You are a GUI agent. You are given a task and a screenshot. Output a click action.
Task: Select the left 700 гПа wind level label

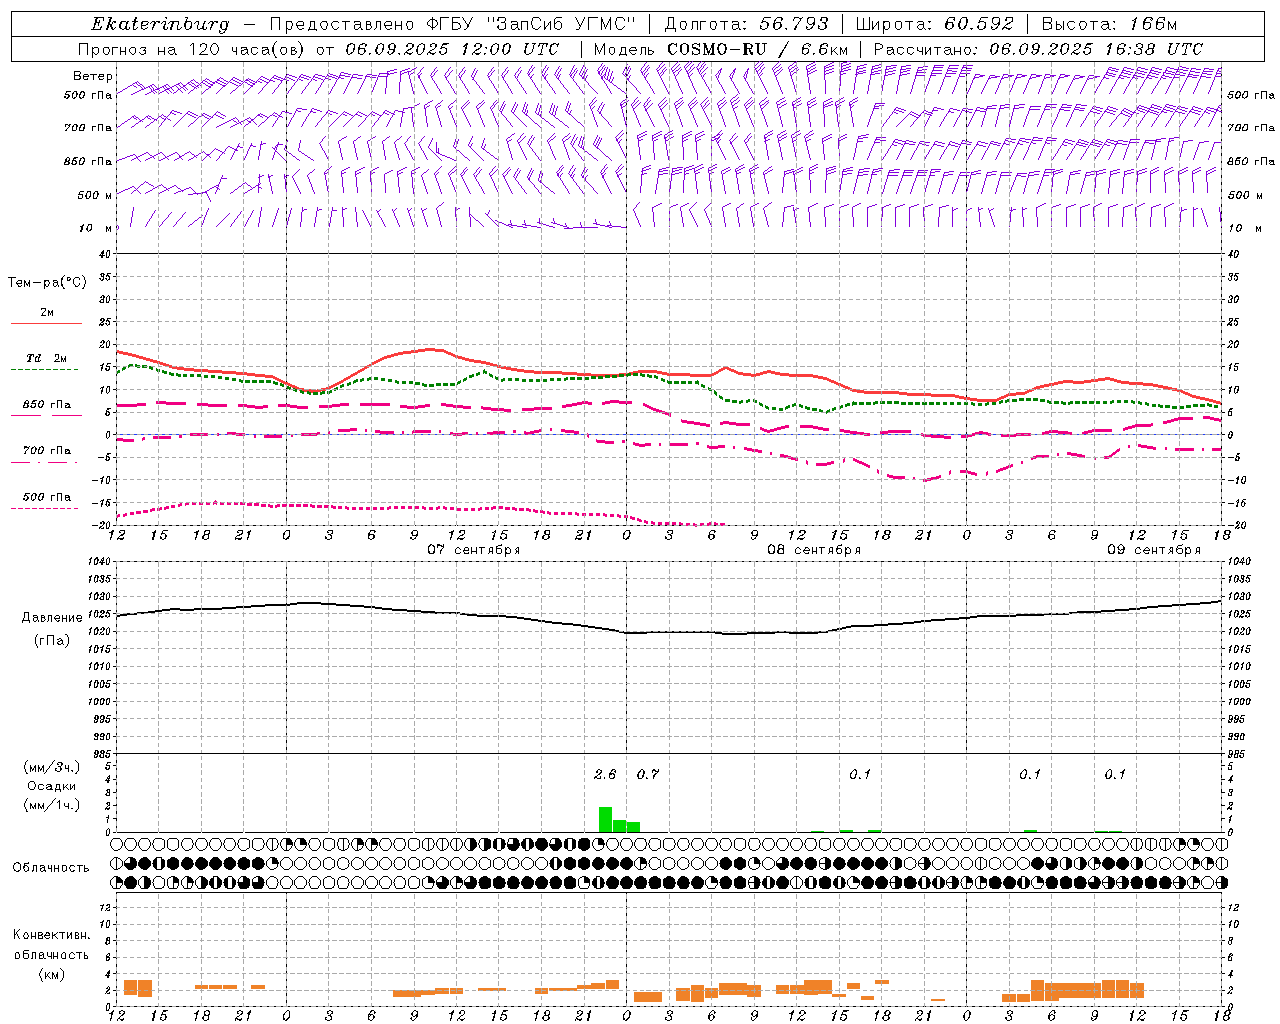[x=88, y=128]
